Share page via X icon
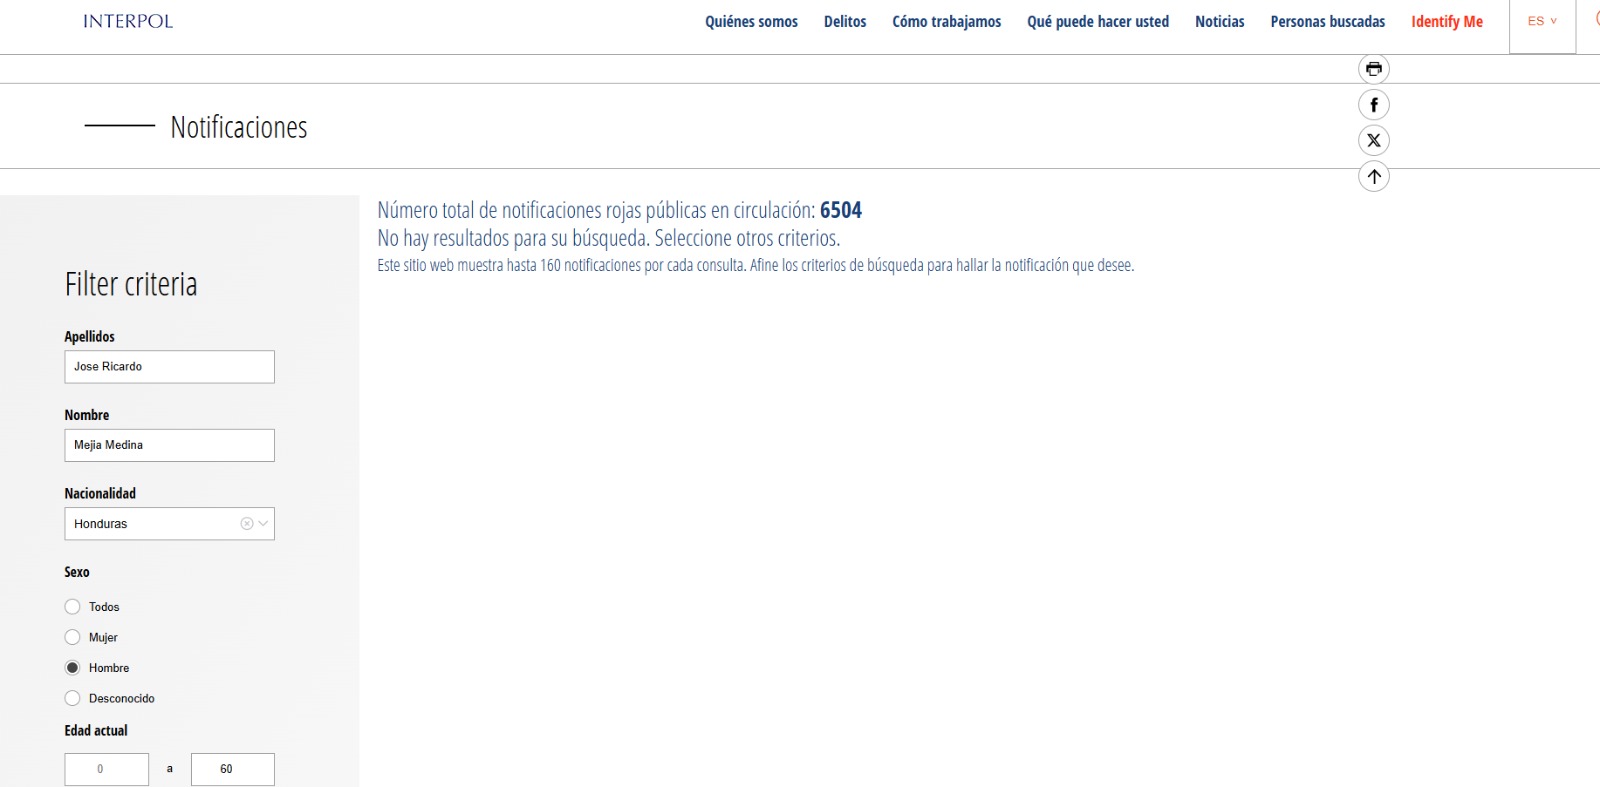Image resolution: width=1600 pixels, height=787 pixels. [1374, 141]
